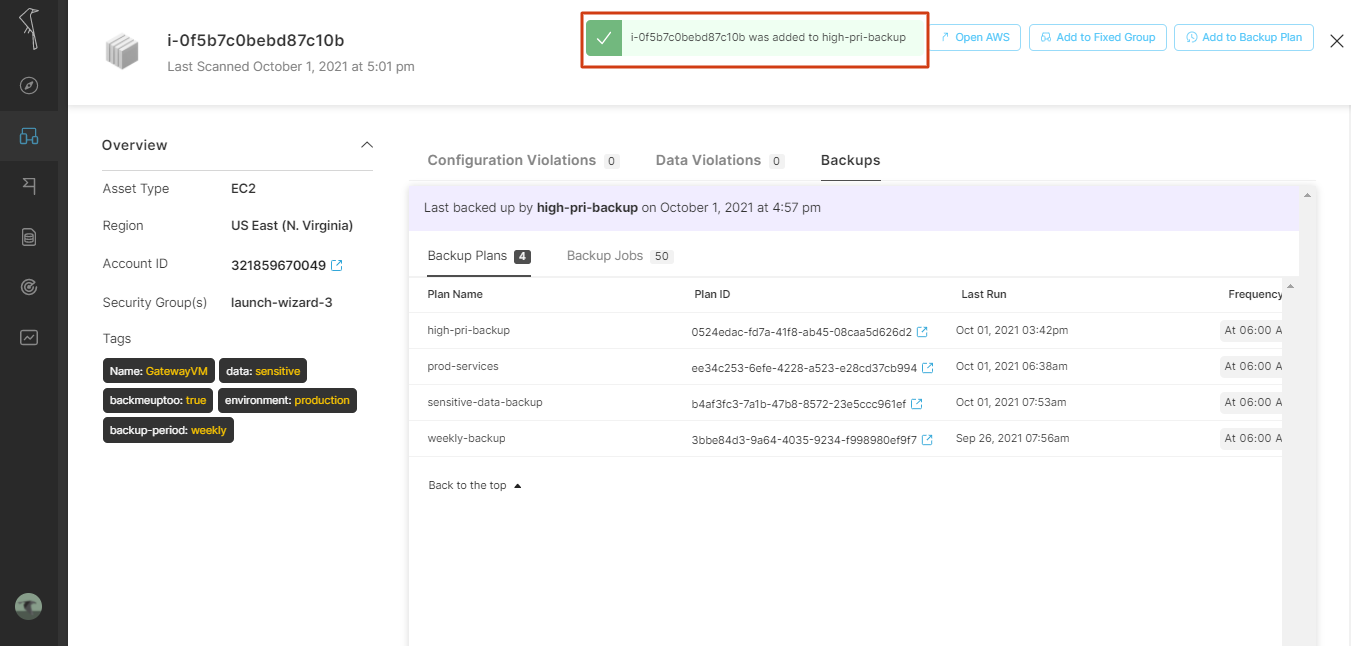Click Back to the top link

coord(475,485)
